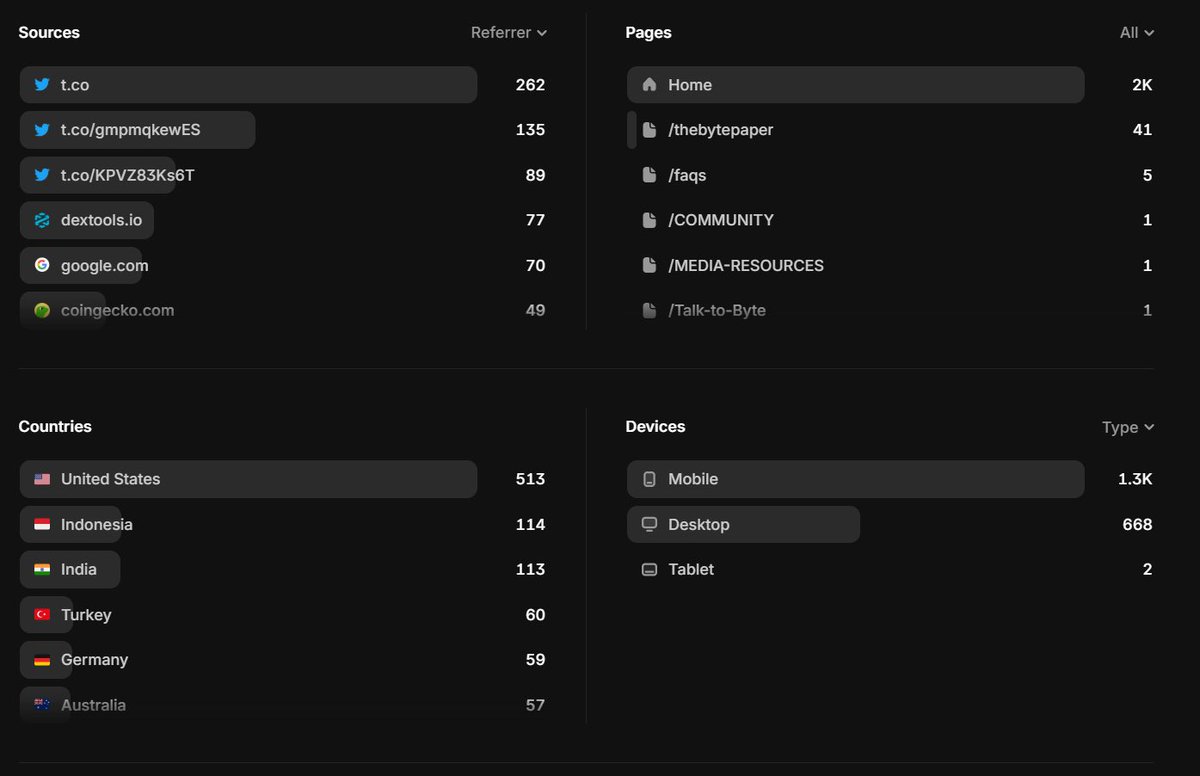Click the 262 visitor count for t.co
Viewport: 1200px width, 776px height.
530,85
